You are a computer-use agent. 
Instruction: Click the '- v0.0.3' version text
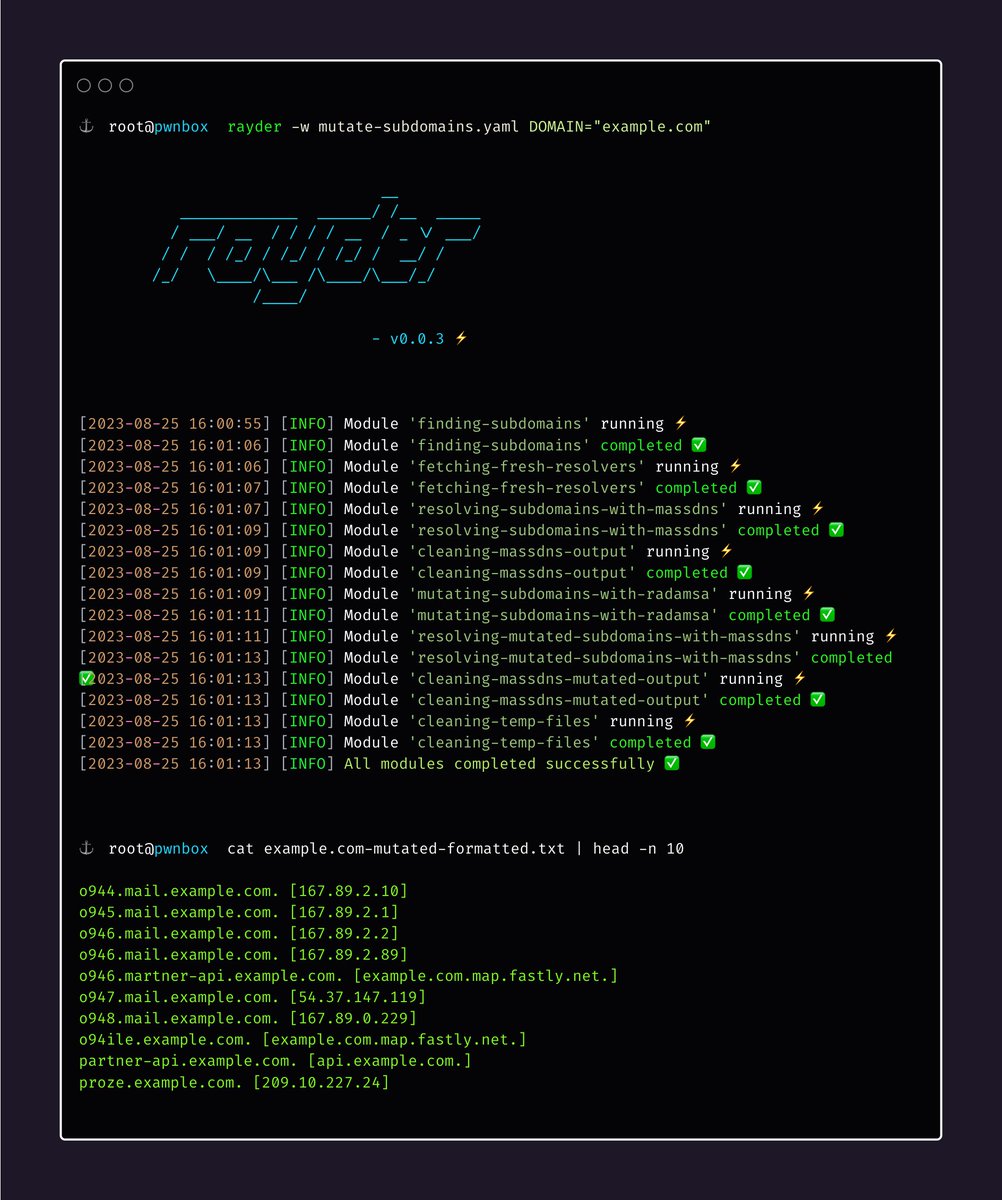pyautogui.click(x=409, y=339)
